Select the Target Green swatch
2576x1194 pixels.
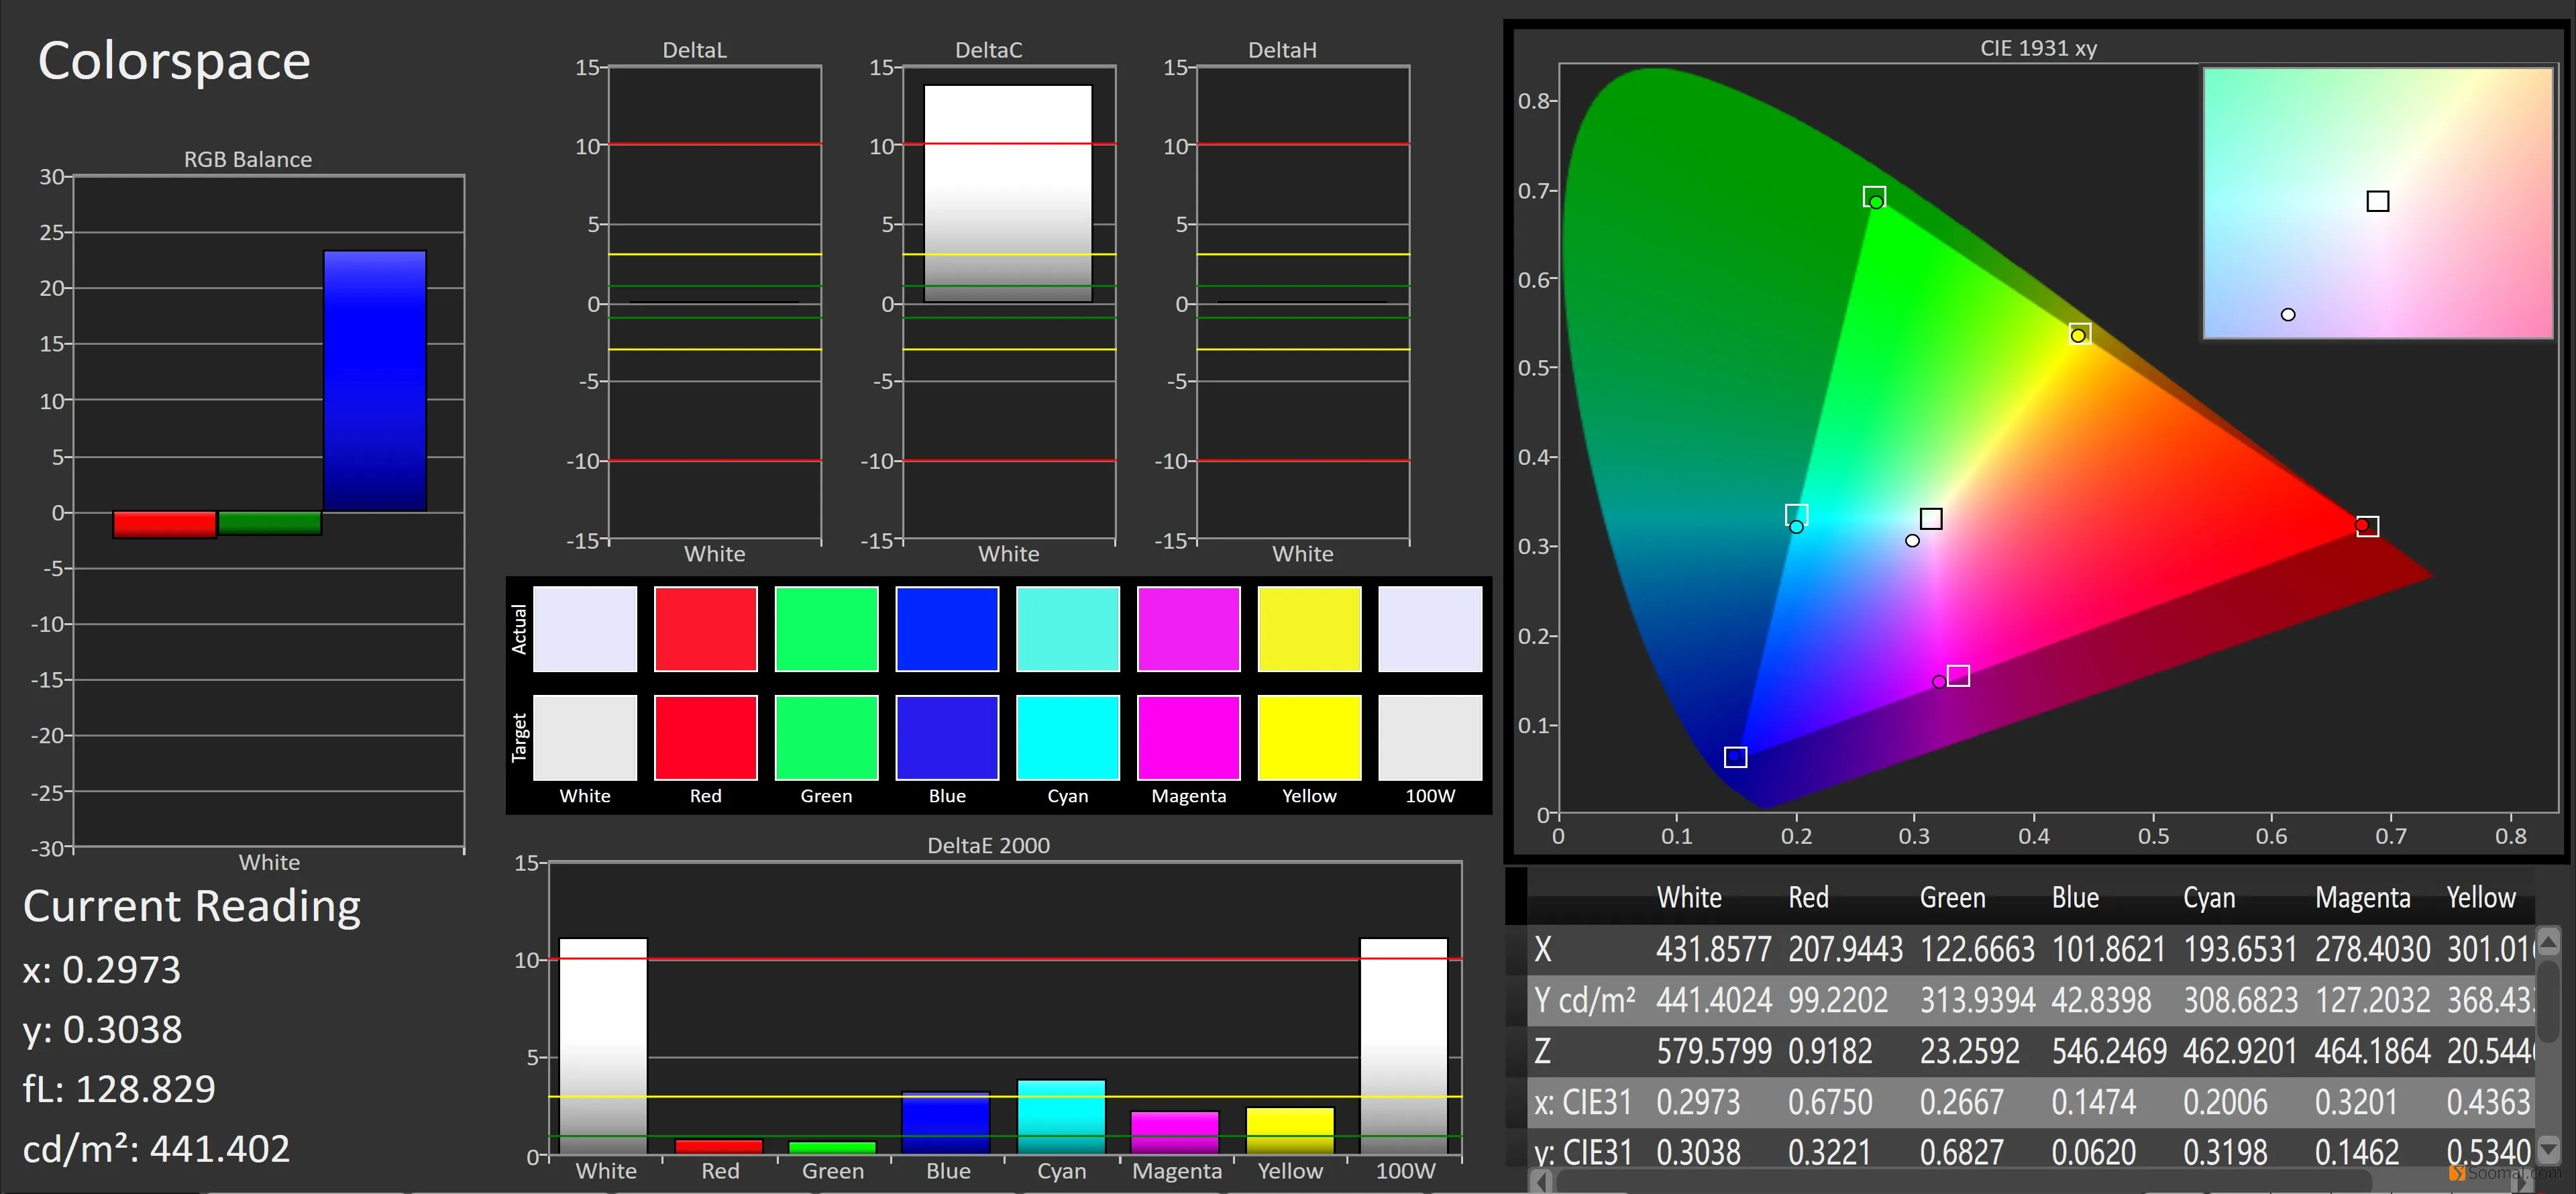827,738
